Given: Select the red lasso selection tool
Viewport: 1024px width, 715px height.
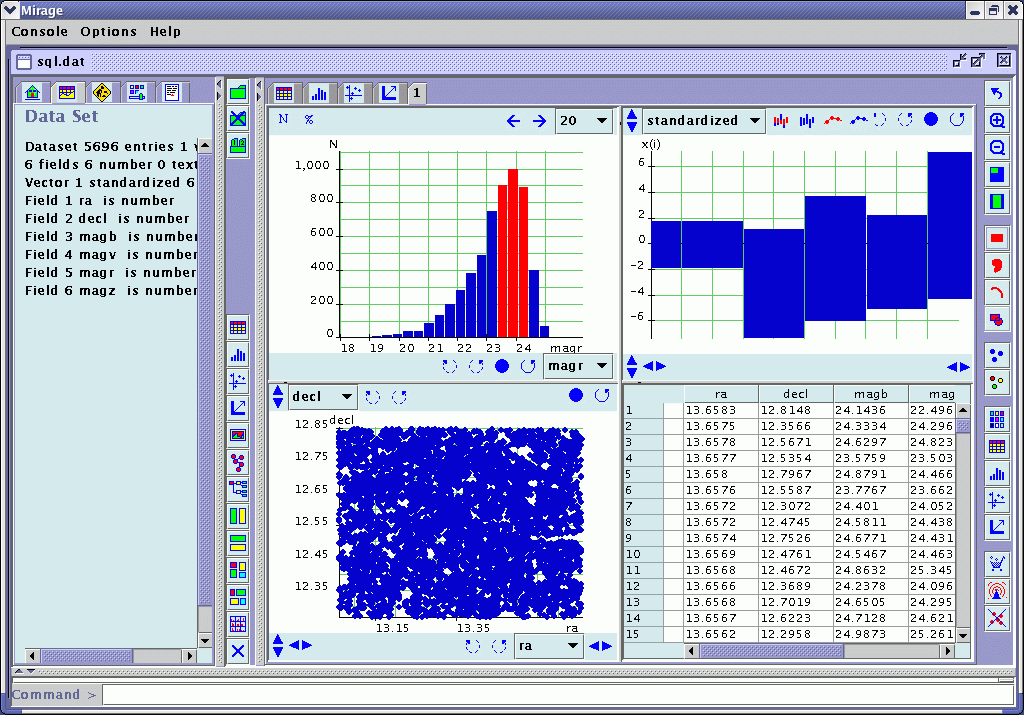Looking at the screenshot, I should pyautogui.click(x=997, y=265).
